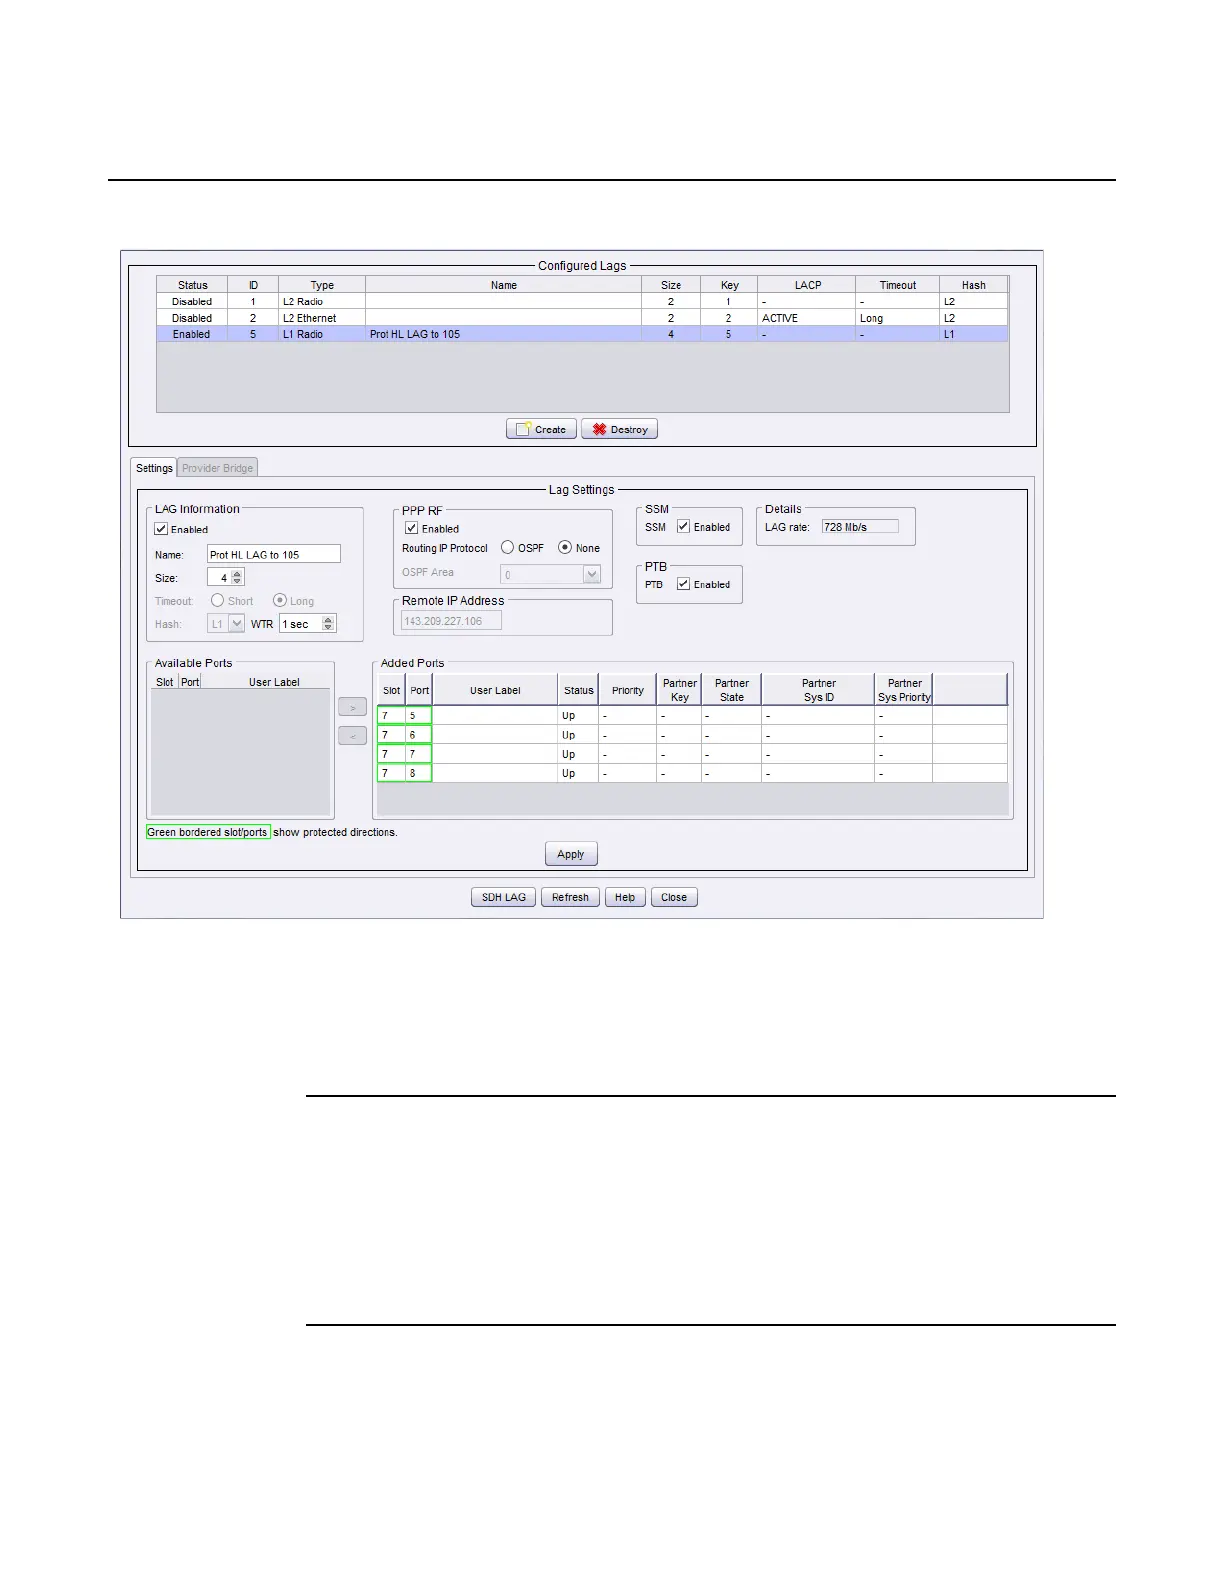Click the Priority column header in Added Ports
1224x1584 pixels.
click(x=628, y=690)
